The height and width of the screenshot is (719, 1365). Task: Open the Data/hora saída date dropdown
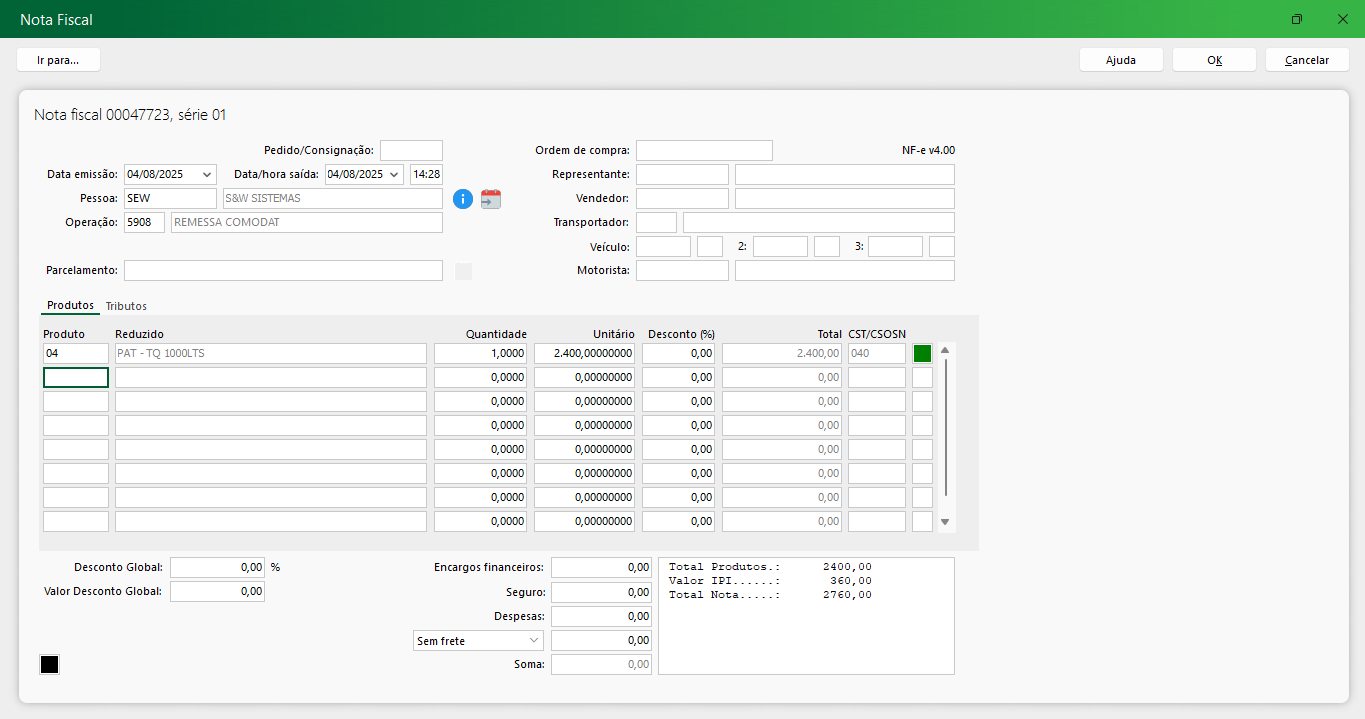click(394, 174)
